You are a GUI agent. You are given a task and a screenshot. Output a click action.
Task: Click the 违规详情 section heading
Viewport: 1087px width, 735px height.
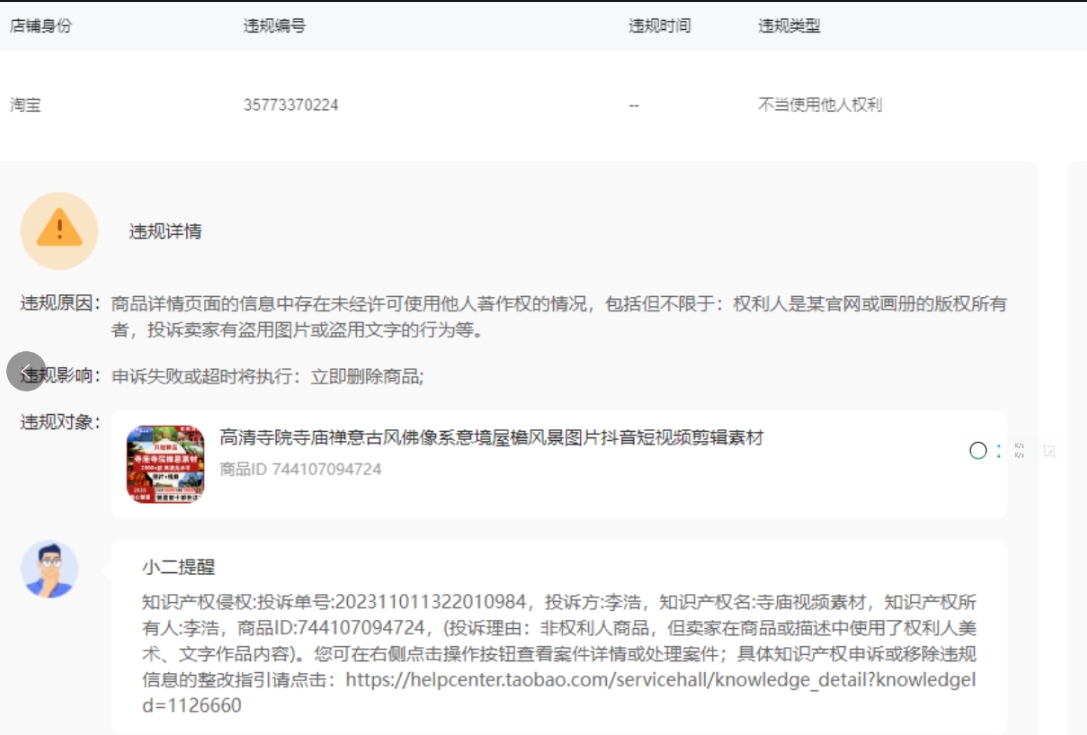point(165,232)
